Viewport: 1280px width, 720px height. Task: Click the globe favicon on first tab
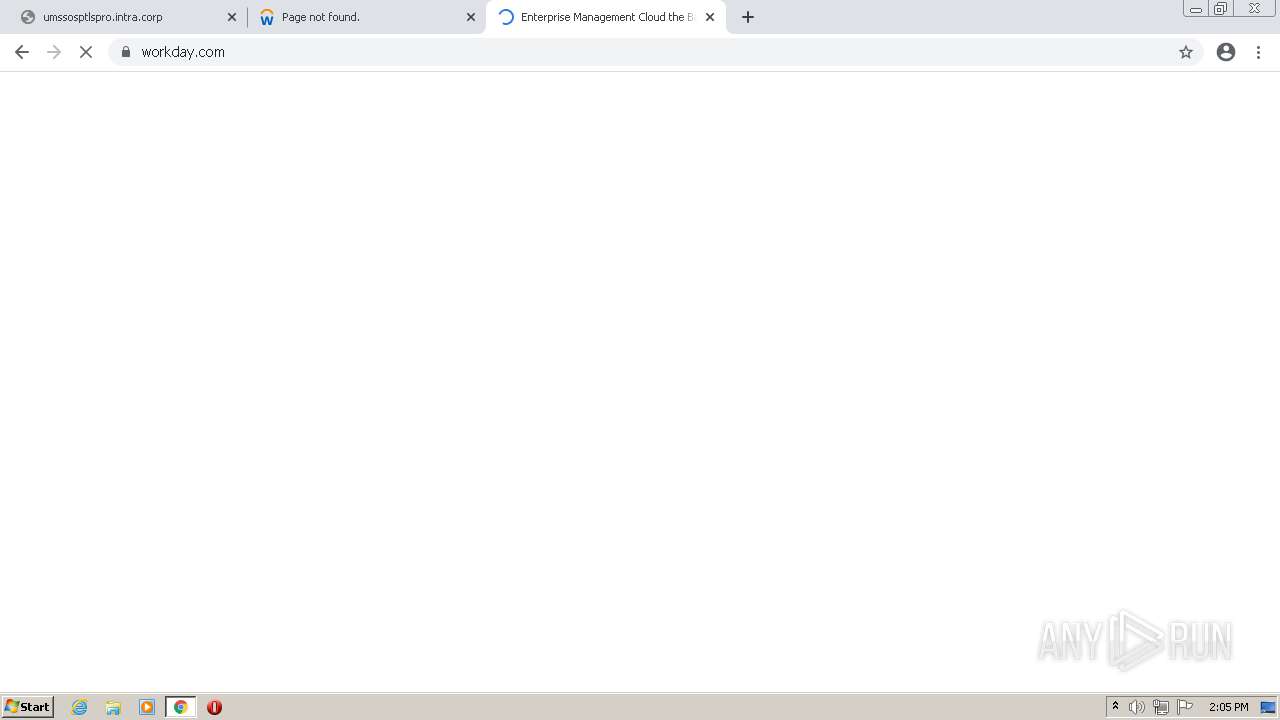coord(28,17)
